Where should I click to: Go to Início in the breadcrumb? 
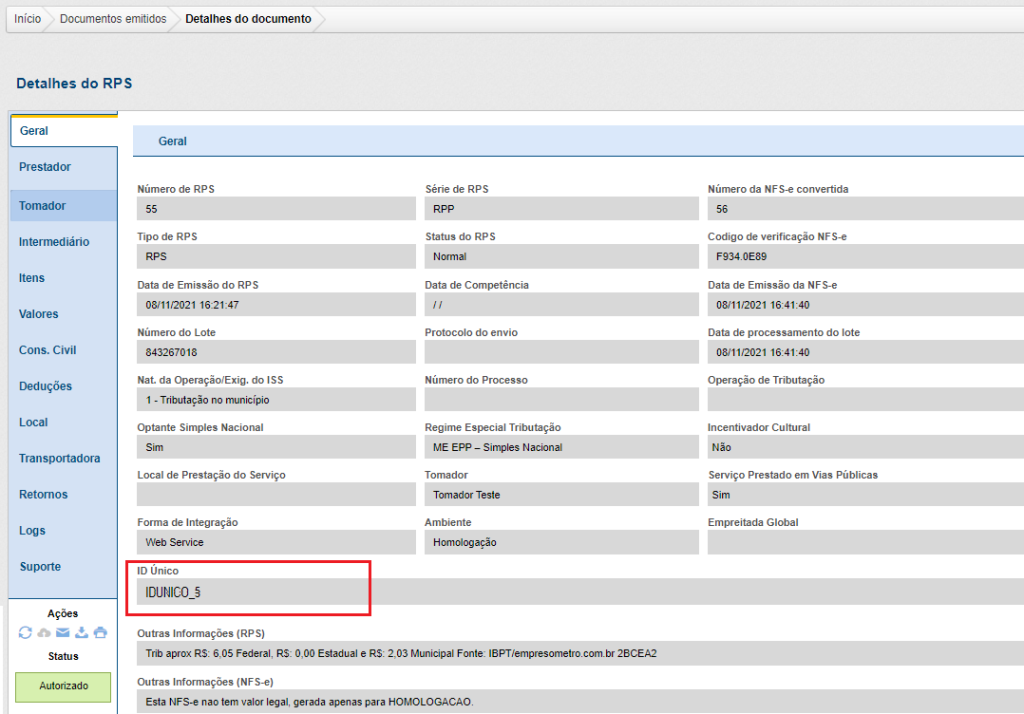click(27, 19)
